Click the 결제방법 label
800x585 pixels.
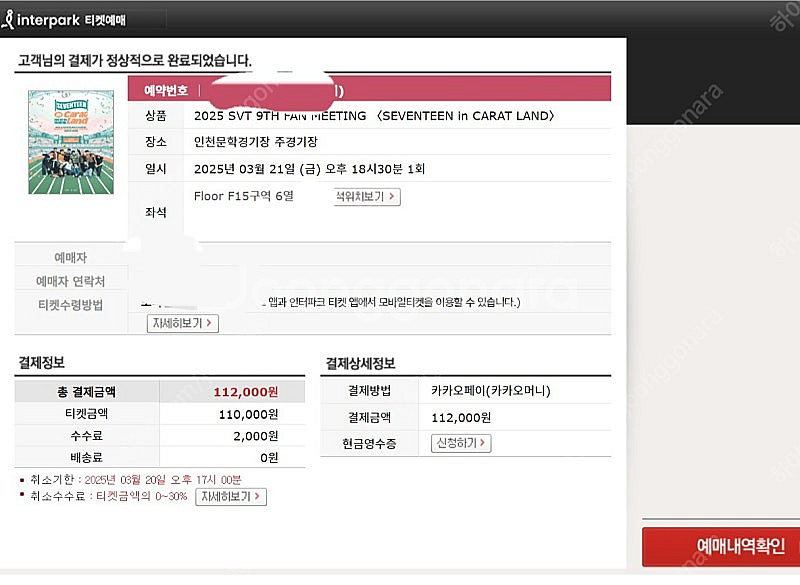pyautogui.click(x=369, y=391)
